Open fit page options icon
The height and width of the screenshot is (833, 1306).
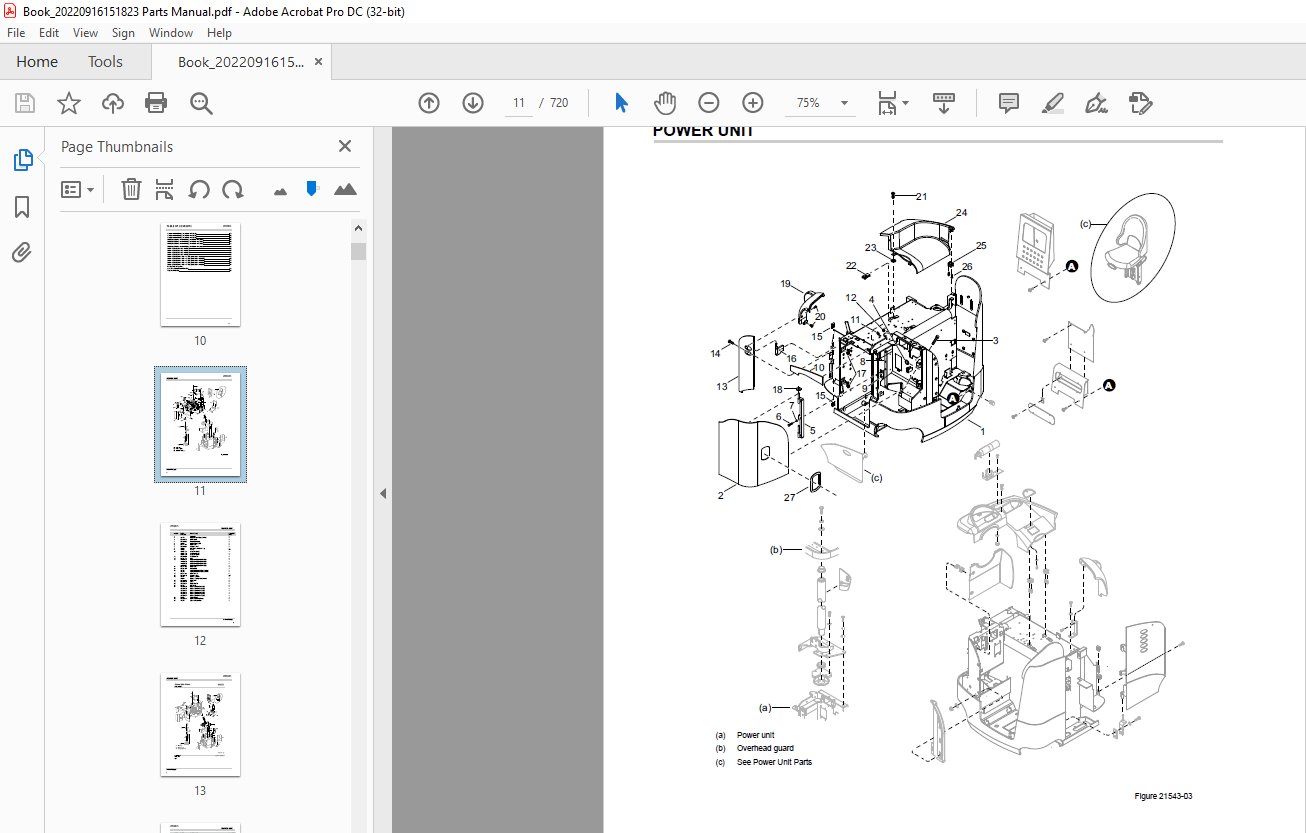887,103
